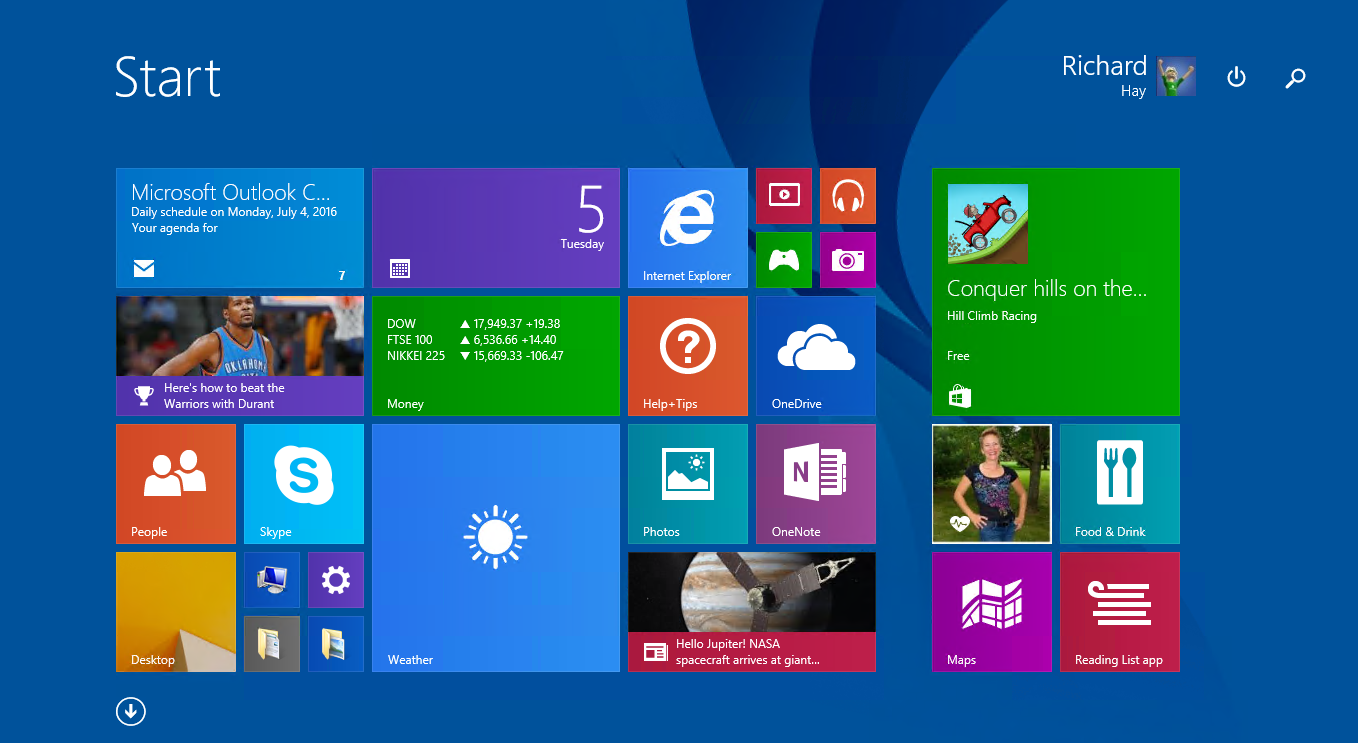This screenshot has height=743, width=1358.
Task: Open the Maps app
Action: (x=991, y=611)
